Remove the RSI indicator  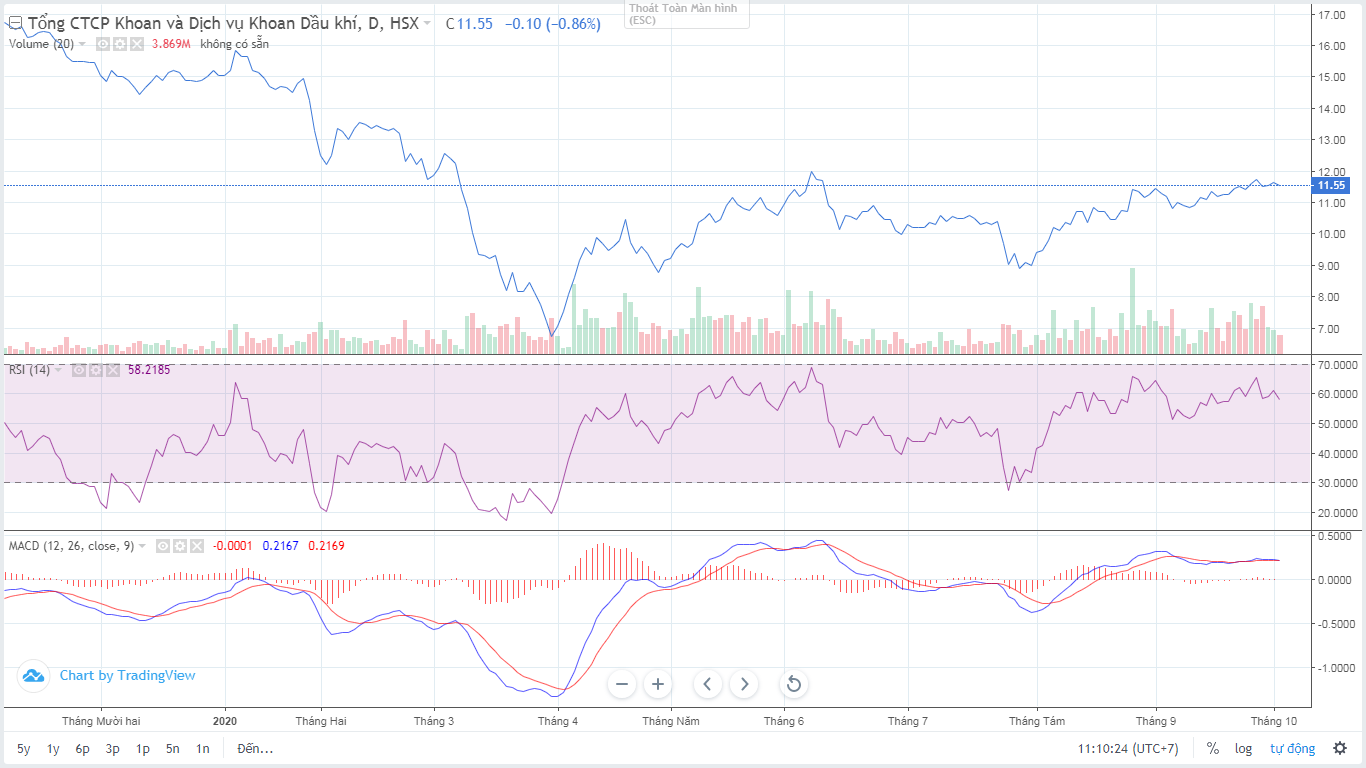(111, 370)
